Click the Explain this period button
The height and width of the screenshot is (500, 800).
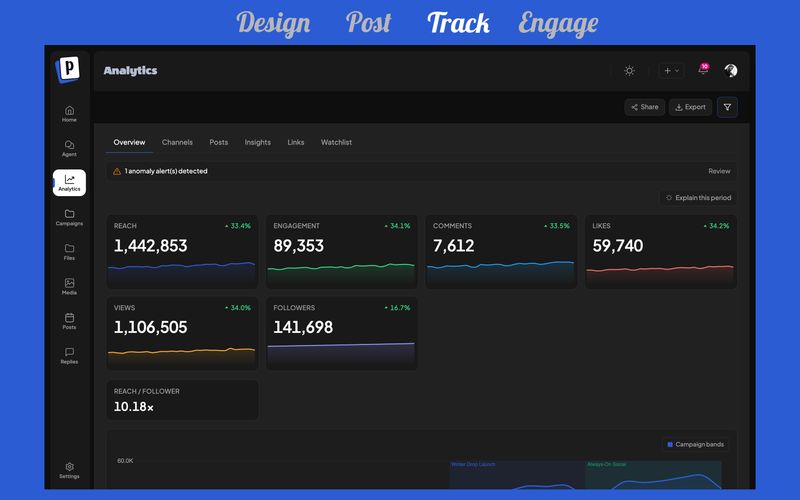point(698,198)
